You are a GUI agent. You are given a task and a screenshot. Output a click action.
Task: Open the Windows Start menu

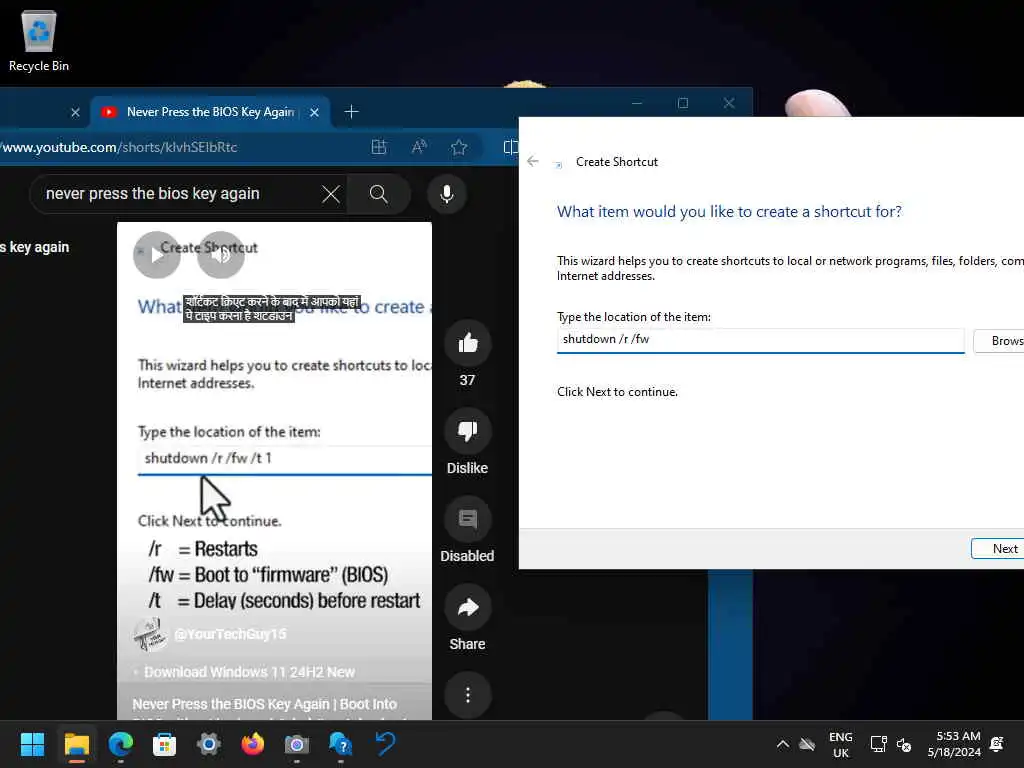coord(33,744)
